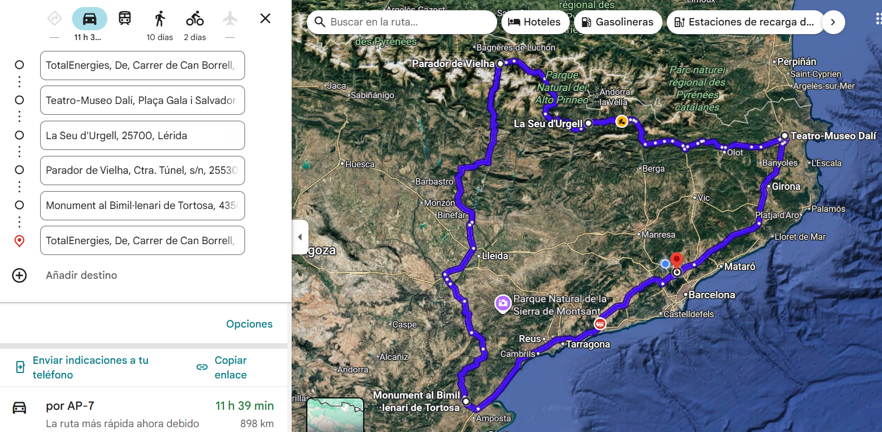Select the por AP-7 route result
This screenshot has width=882, height=432.
[x=143, y=412]
